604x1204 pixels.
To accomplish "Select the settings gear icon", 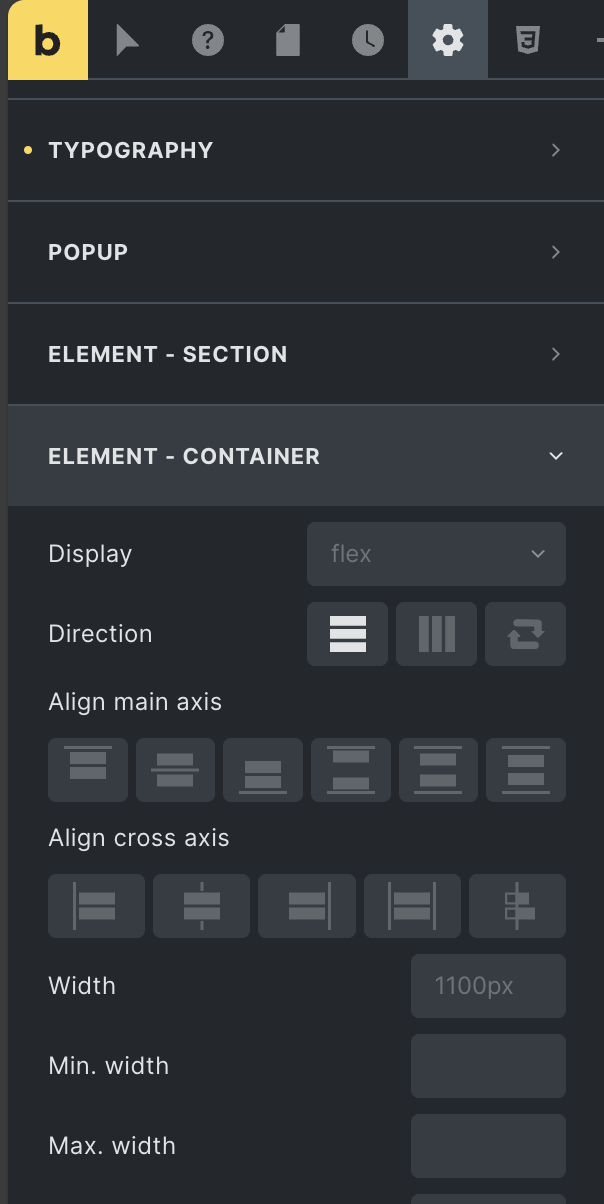I will click(448, 40).
